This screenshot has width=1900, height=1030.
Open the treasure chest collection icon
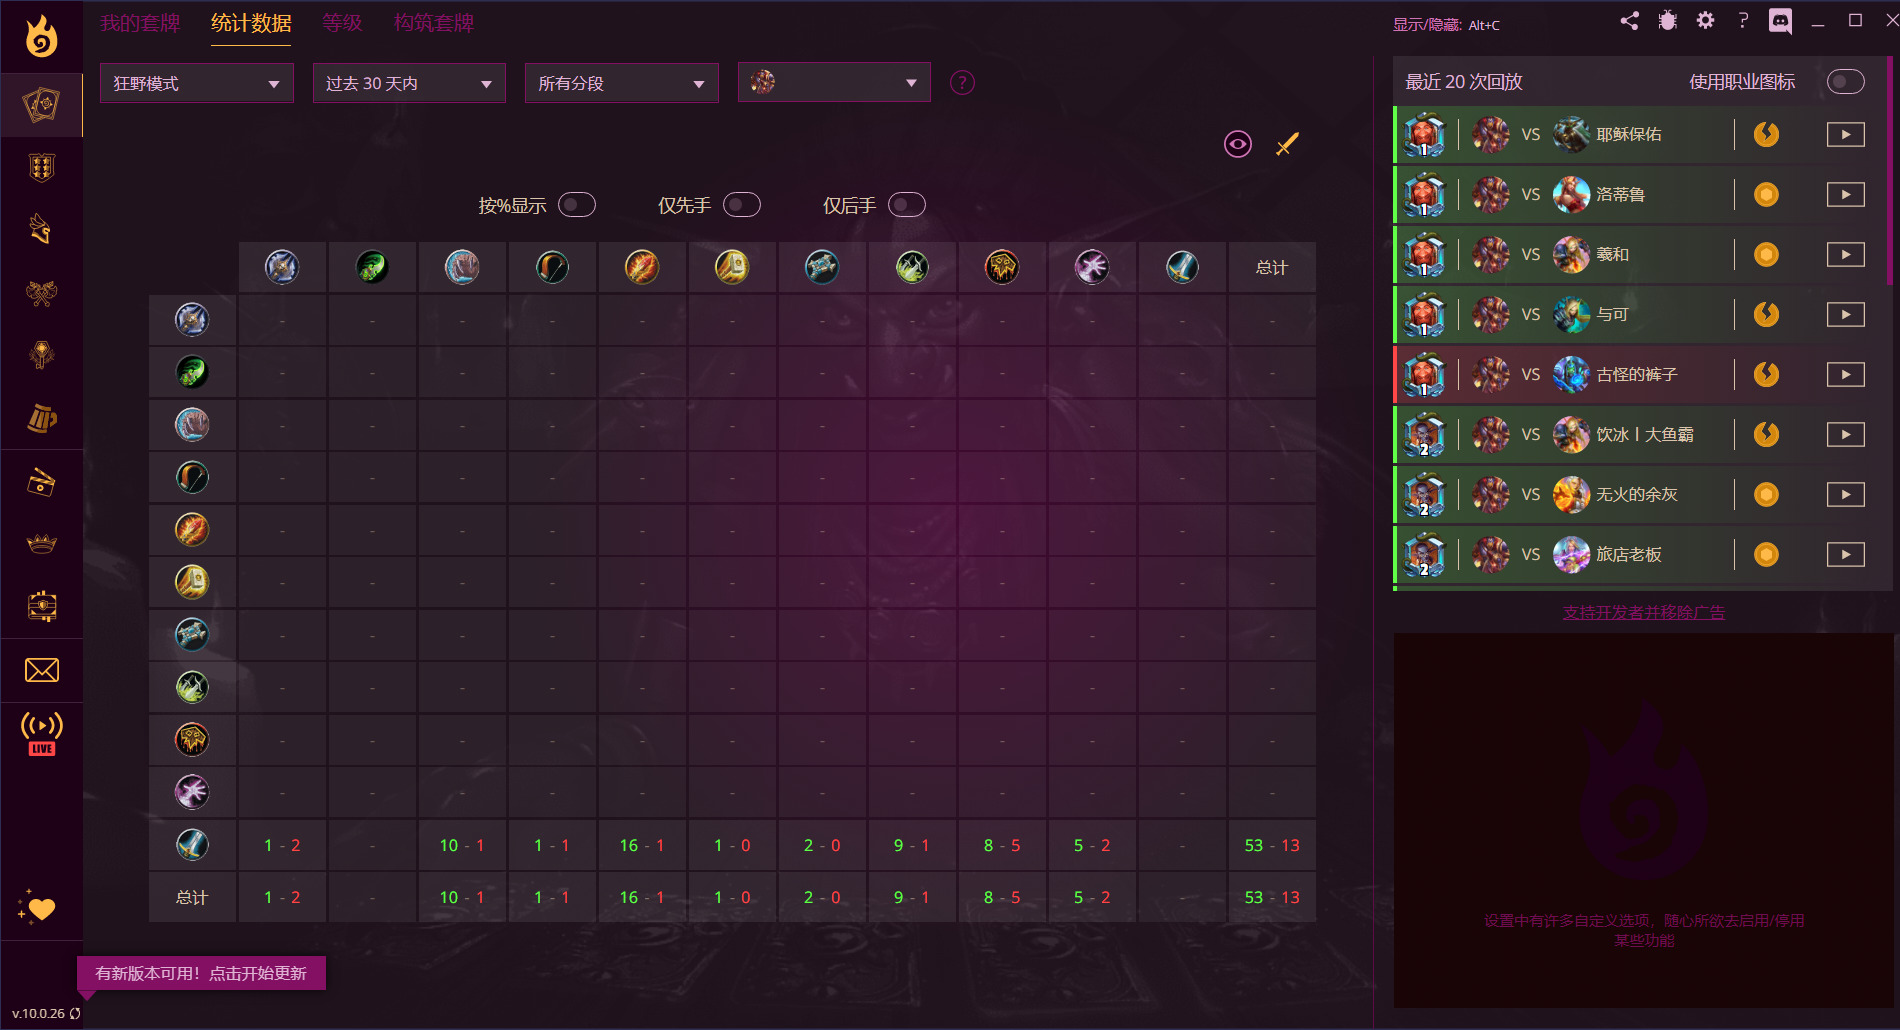[41, 606]
